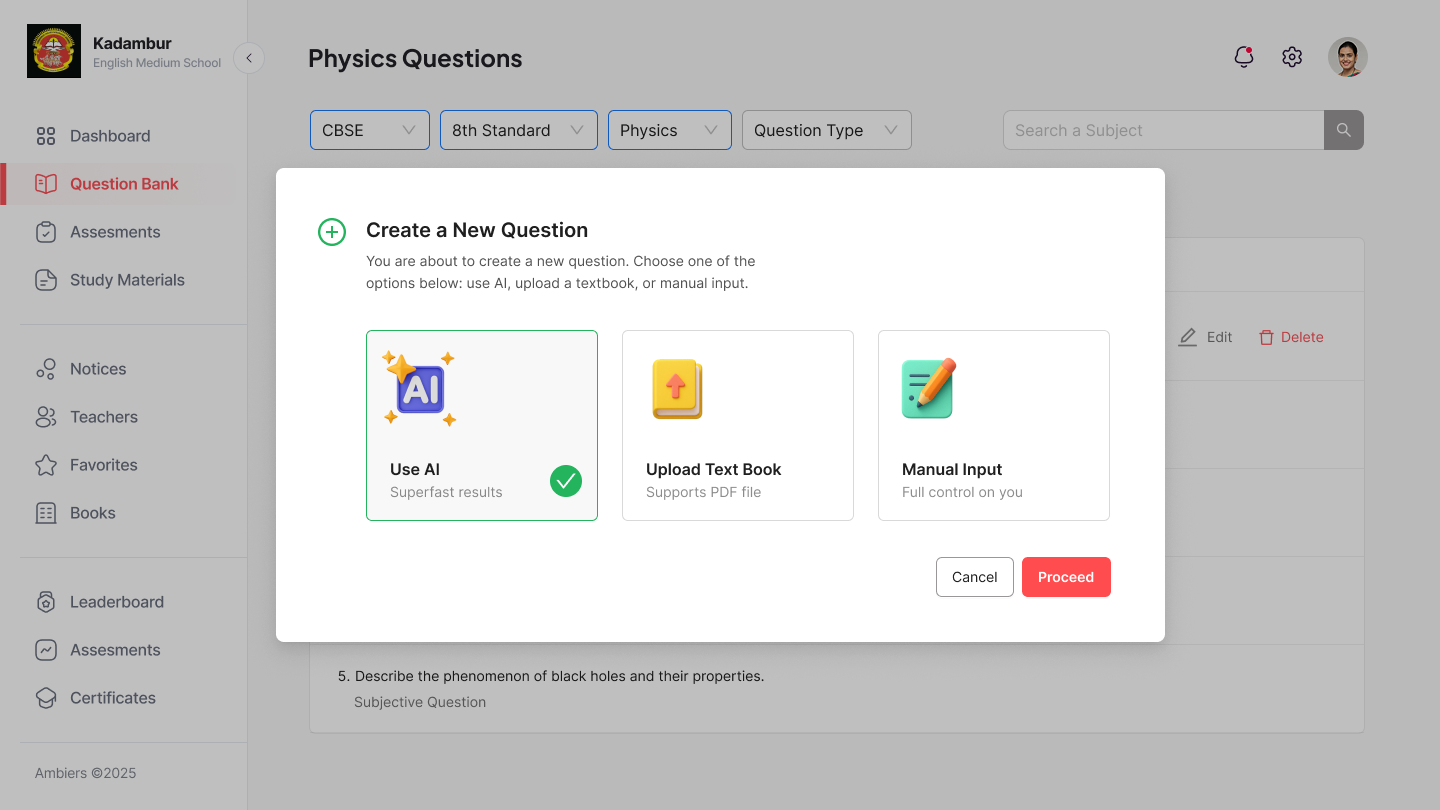Expand the Question Type dropdown

pos(827,130)
